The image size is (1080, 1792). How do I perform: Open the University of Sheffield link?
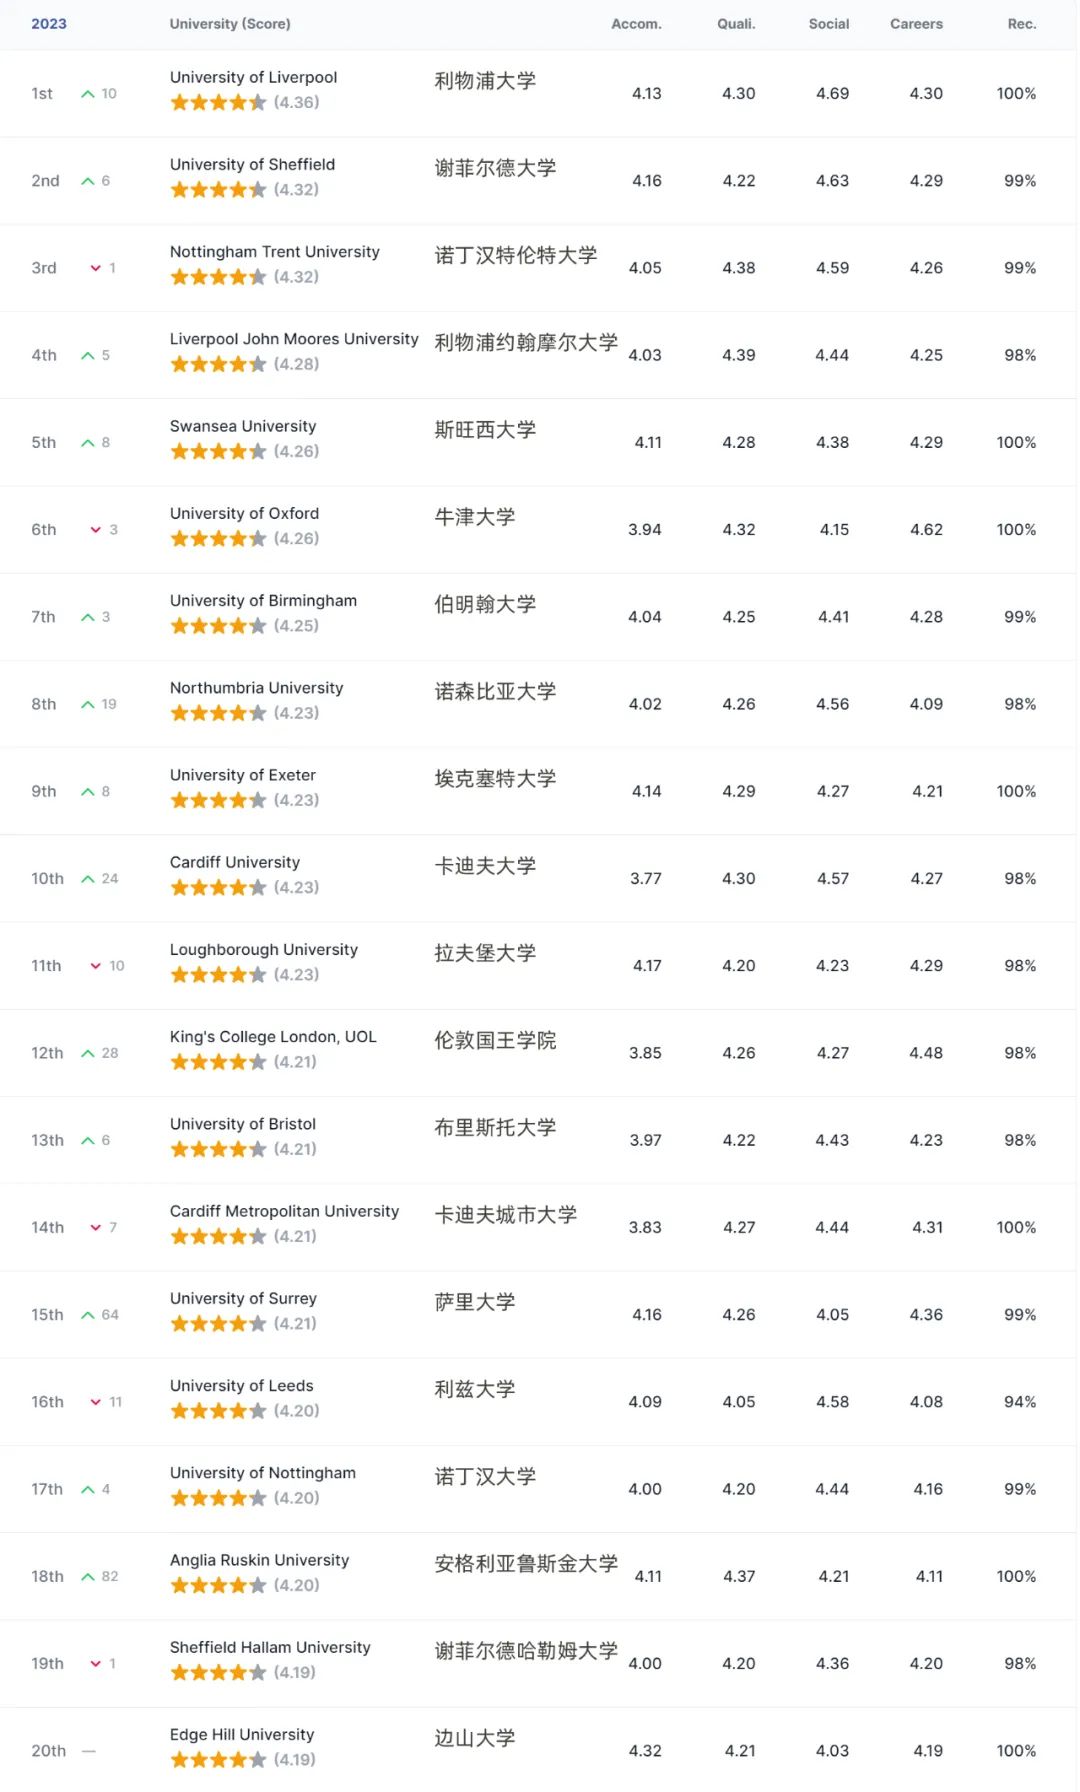[x=252, y=164]
